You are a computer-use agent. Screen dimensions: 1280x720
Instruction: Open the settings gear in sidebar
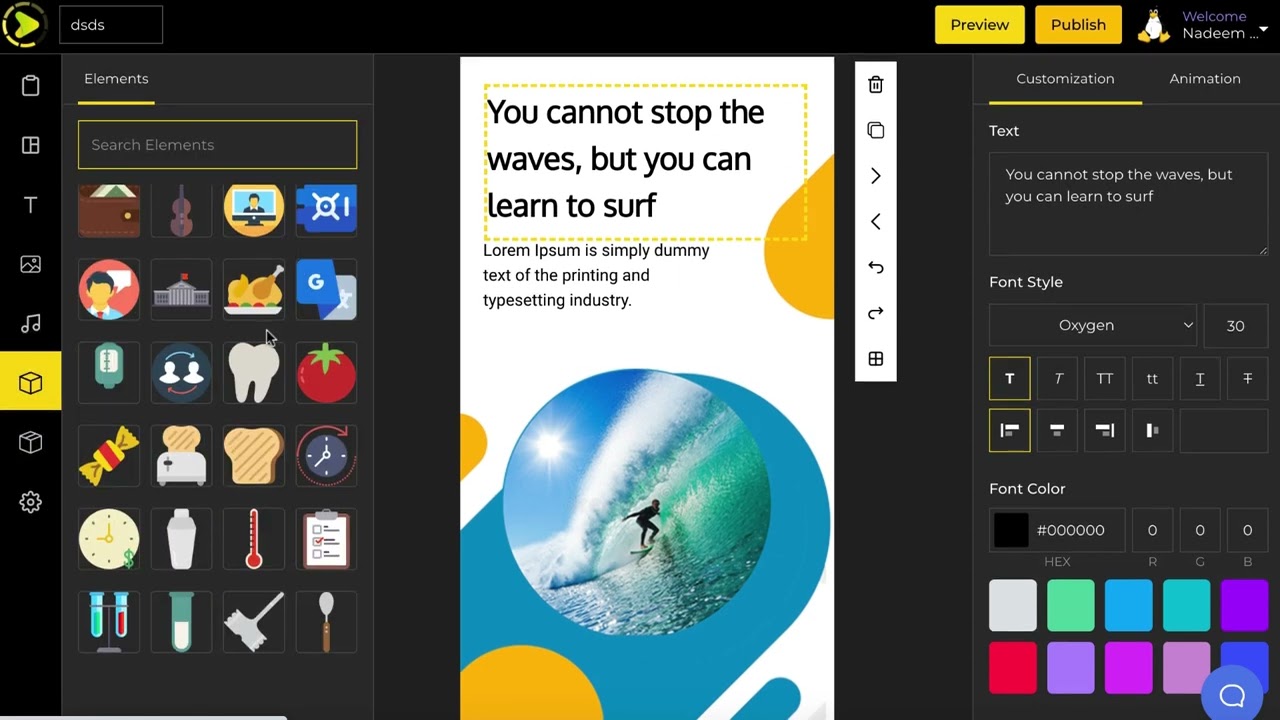30,502
